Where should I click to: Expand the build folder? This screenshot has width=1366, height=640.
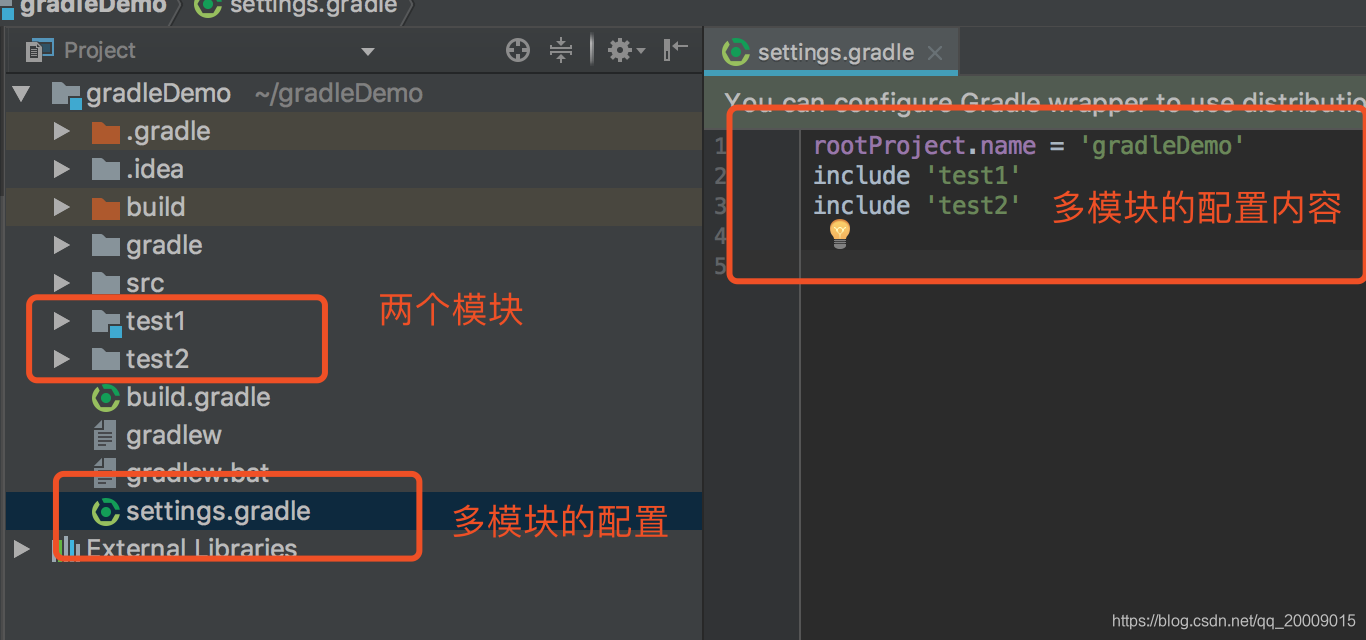coord(61,207)
